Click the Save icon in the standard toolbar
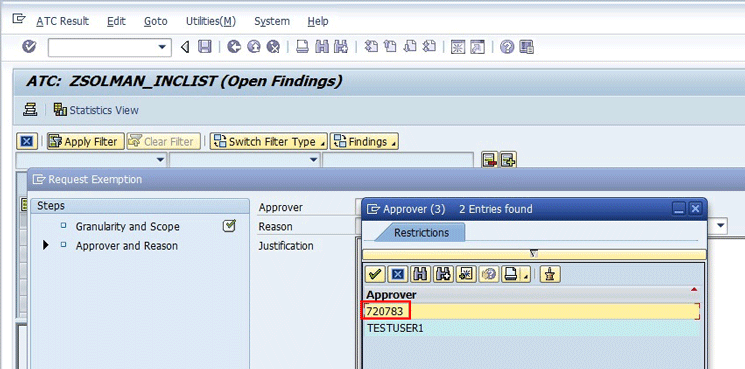Image resolution: width=745 pixels, height=369 pixels. 205,47
